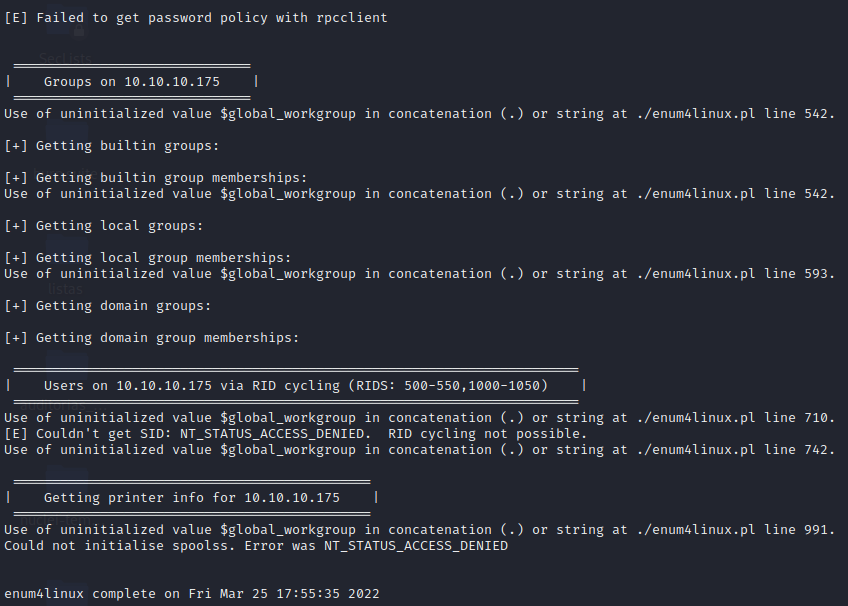Screen dimensions: 848x606
Task: Click the warning ending in "line 593."
Action: pyautogui.click(x=418, y=274)
